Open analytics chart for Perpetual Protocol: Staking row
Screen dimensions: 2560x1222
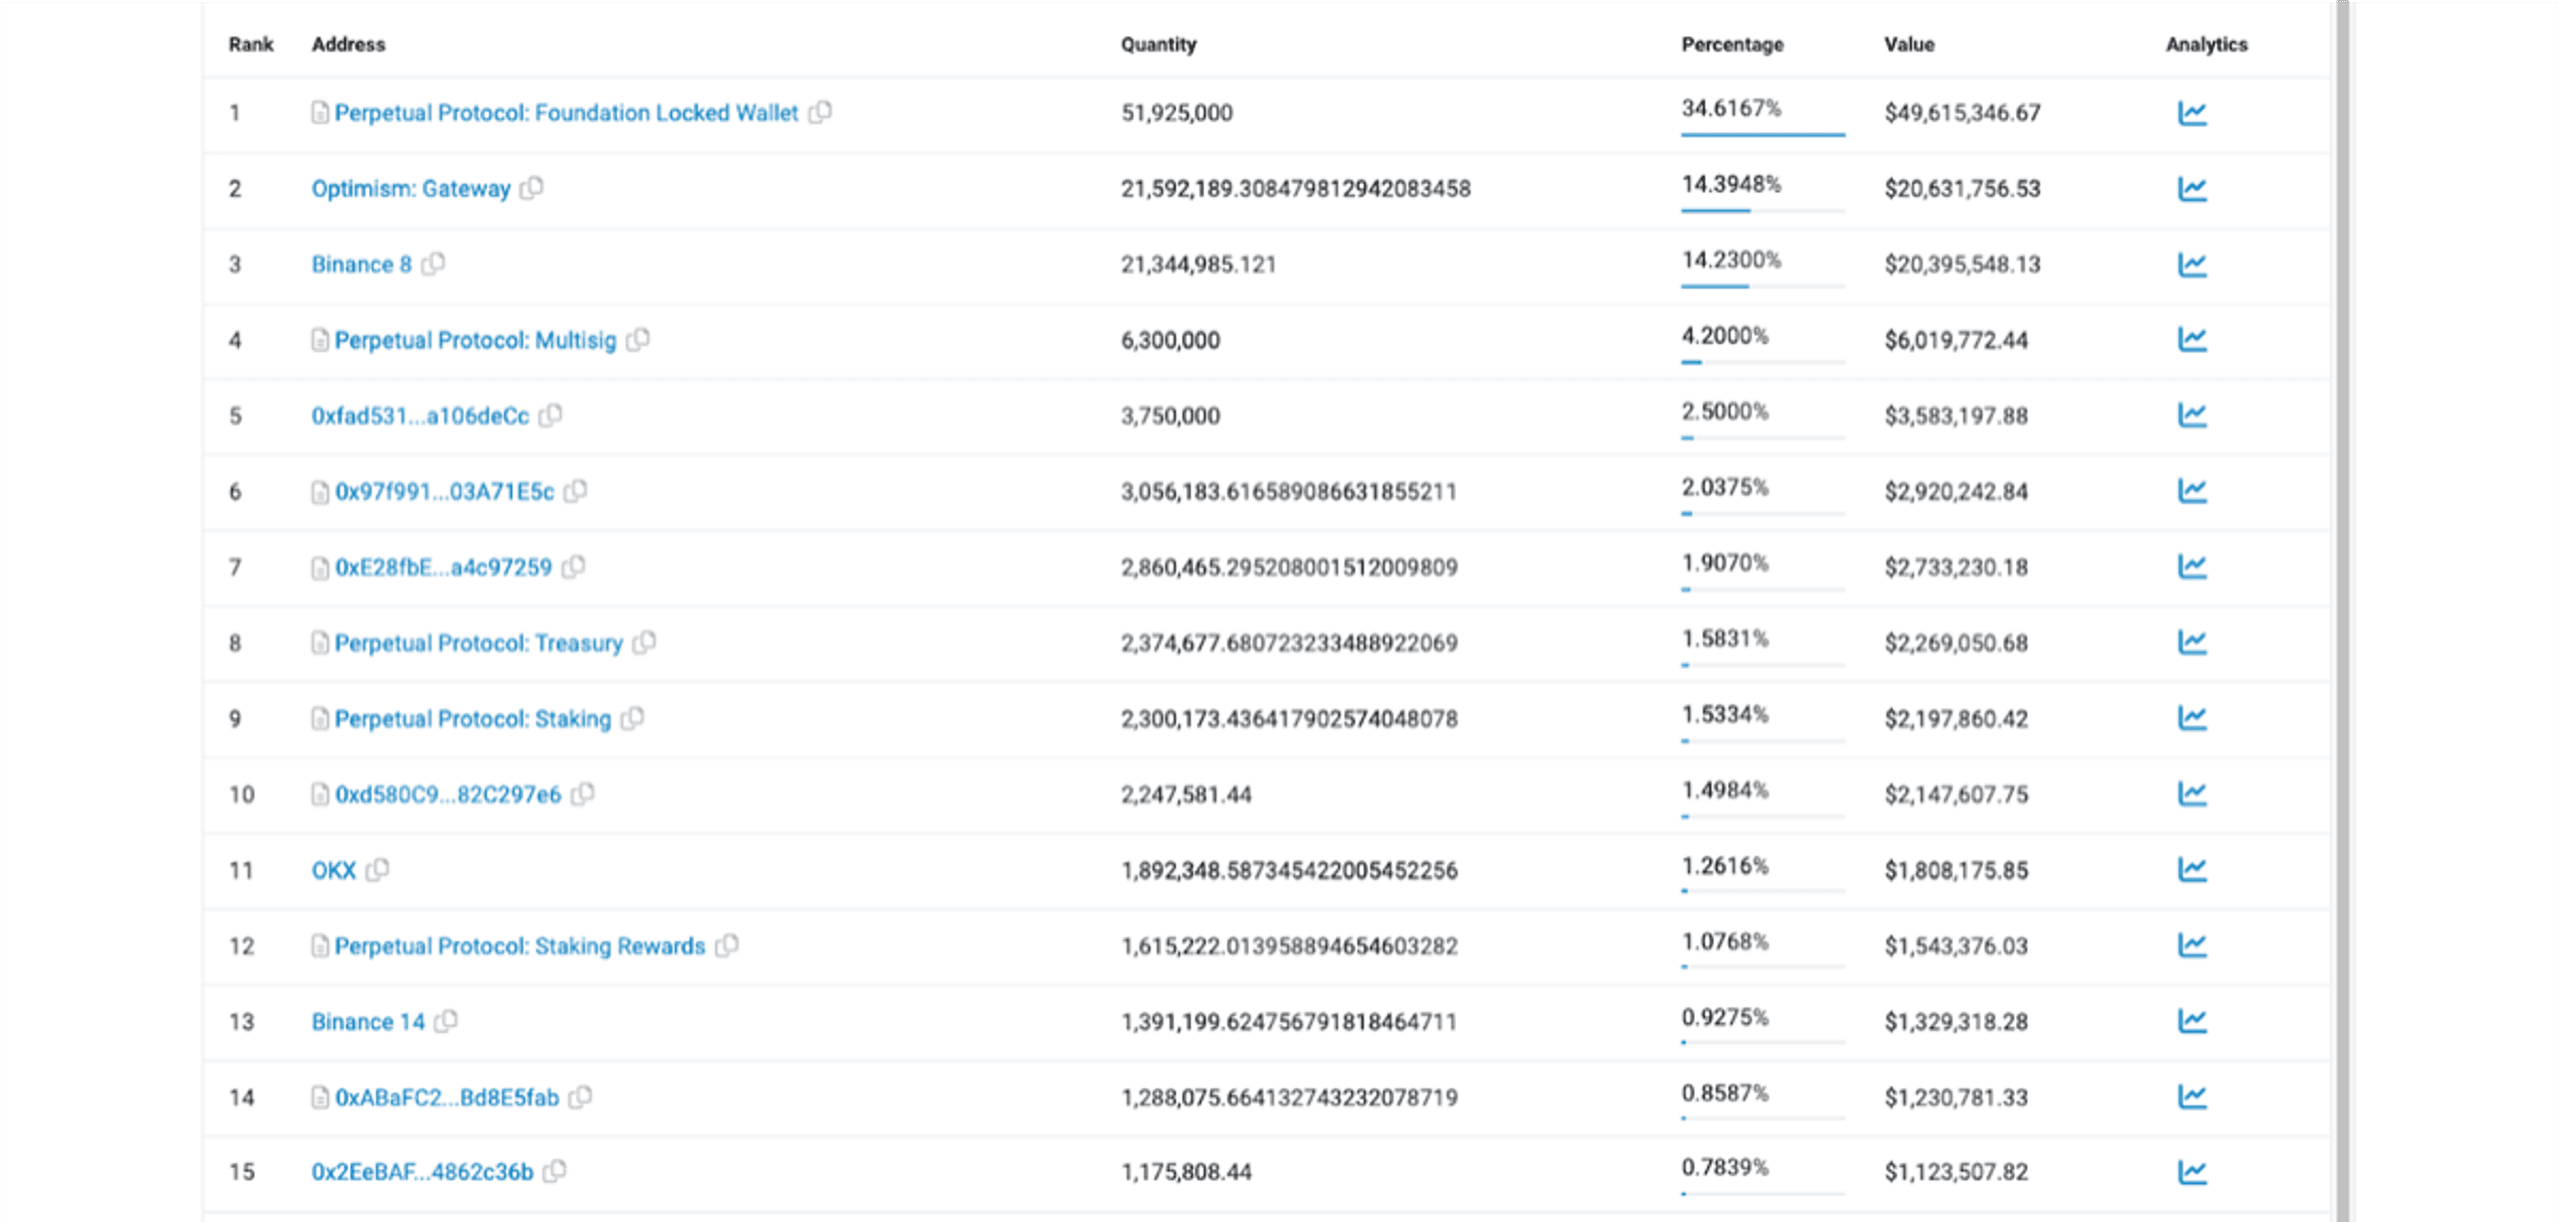coord(2191,718)
